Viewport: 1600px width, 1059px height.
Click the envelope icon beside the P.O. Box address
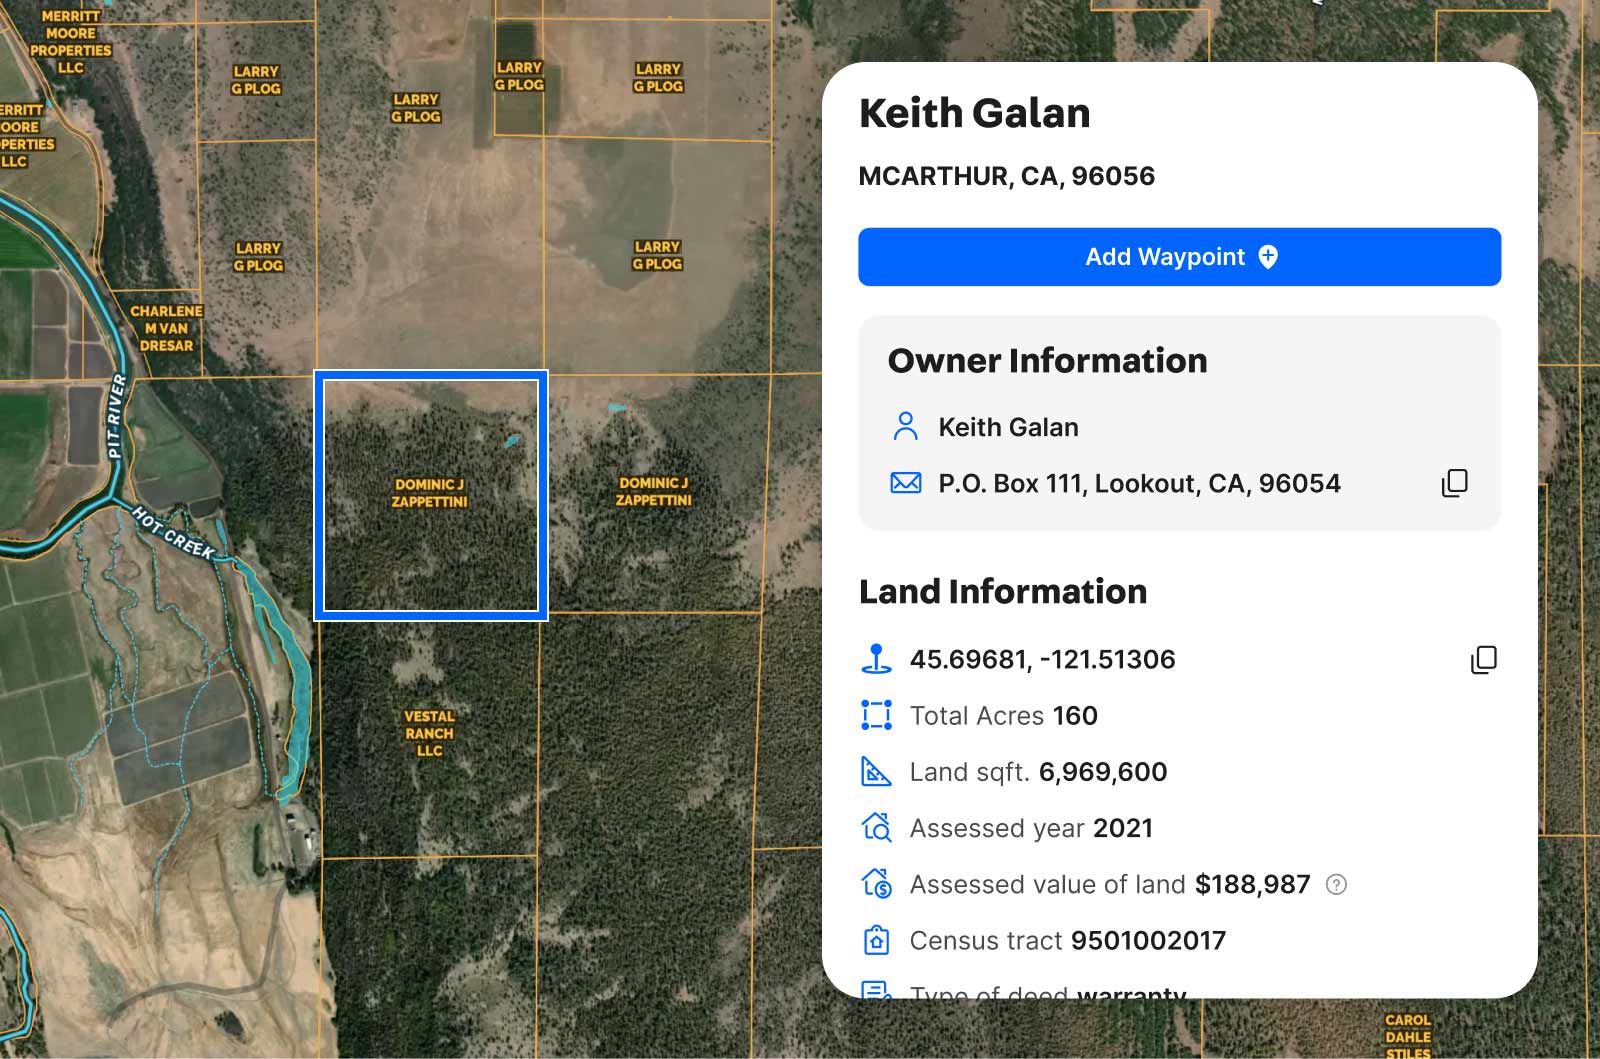pos(904,483)
